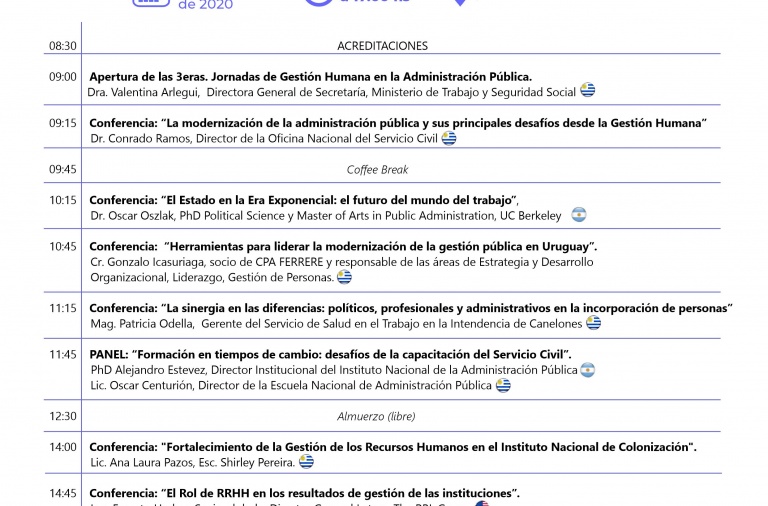
Task: Click the Dr. Conrado Ramos speaker line
Action: 264,139
